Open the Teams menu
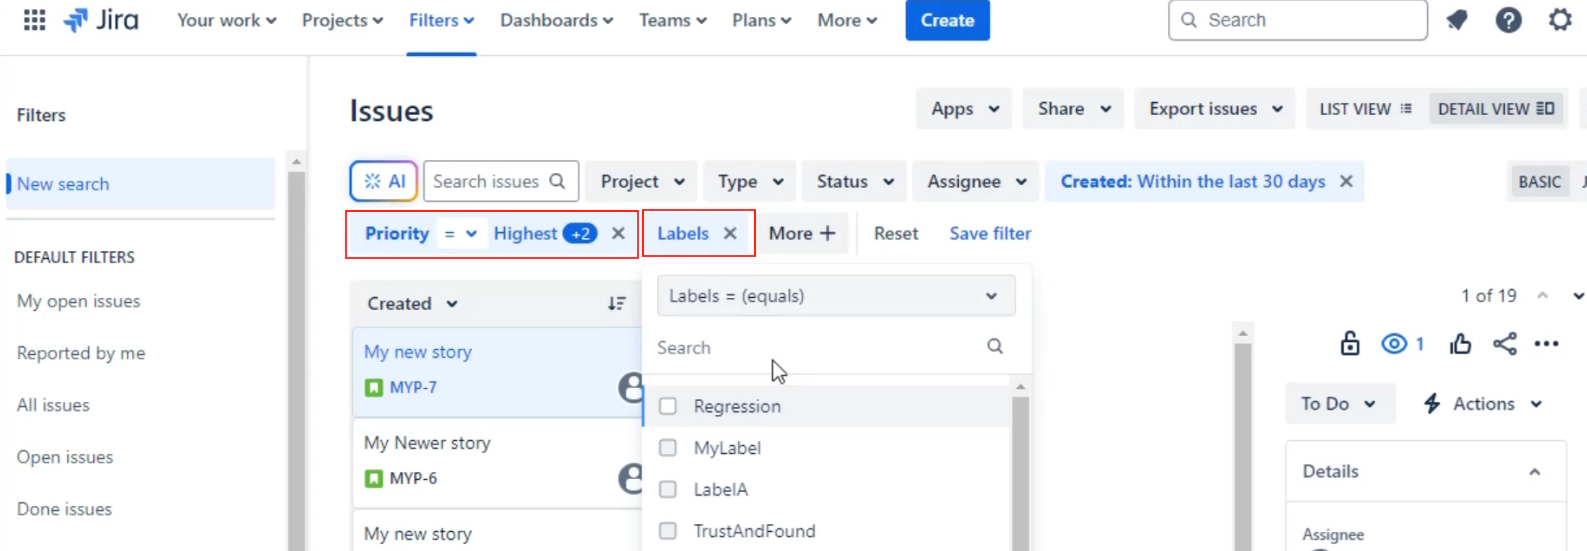The height and width of the screenshot is (551, 1587). [672, 20]
